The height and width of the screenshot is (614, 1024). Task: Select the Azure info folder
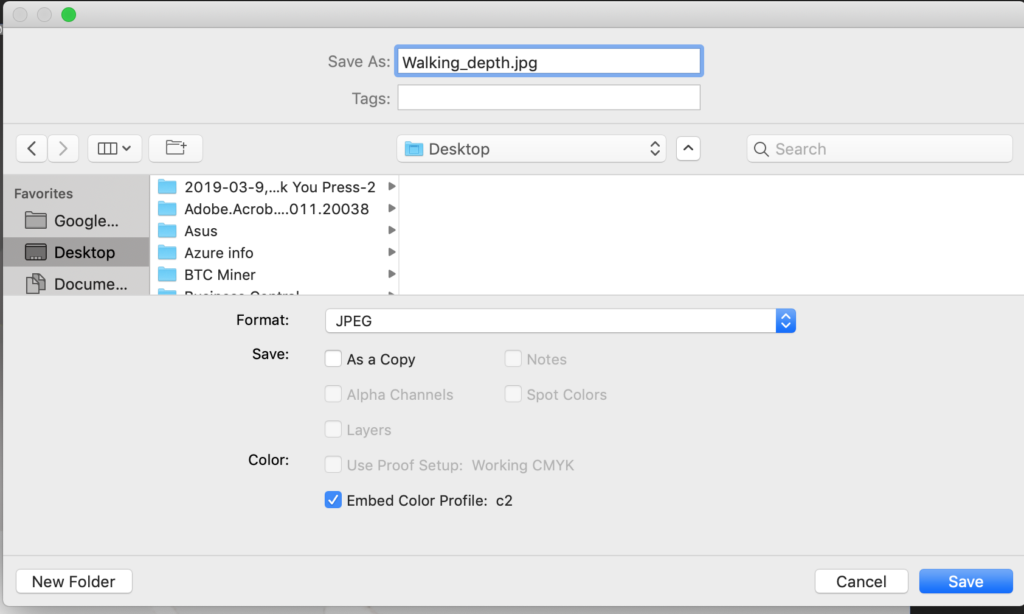coord(275,253)
